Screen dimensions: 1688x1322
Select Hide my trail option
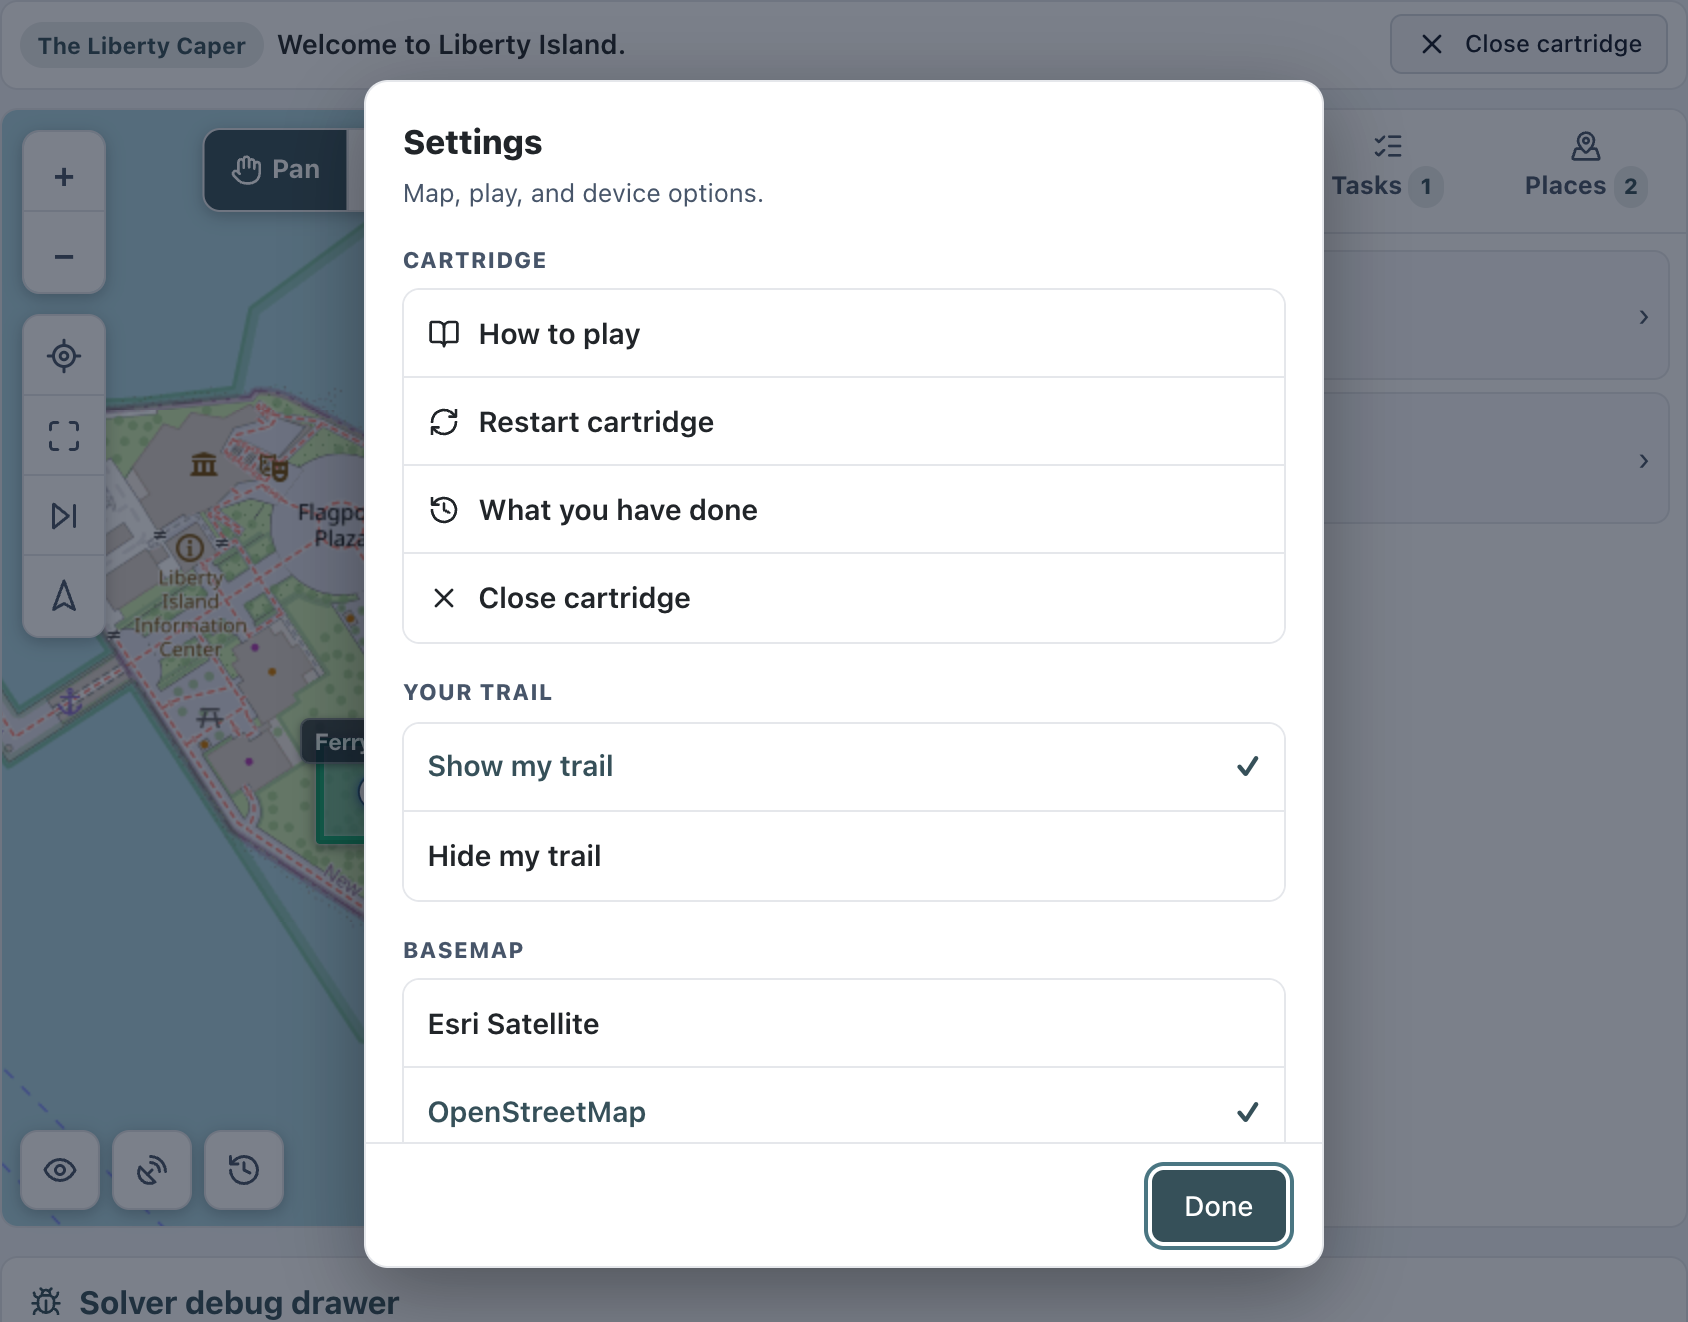tap(844, 856)
